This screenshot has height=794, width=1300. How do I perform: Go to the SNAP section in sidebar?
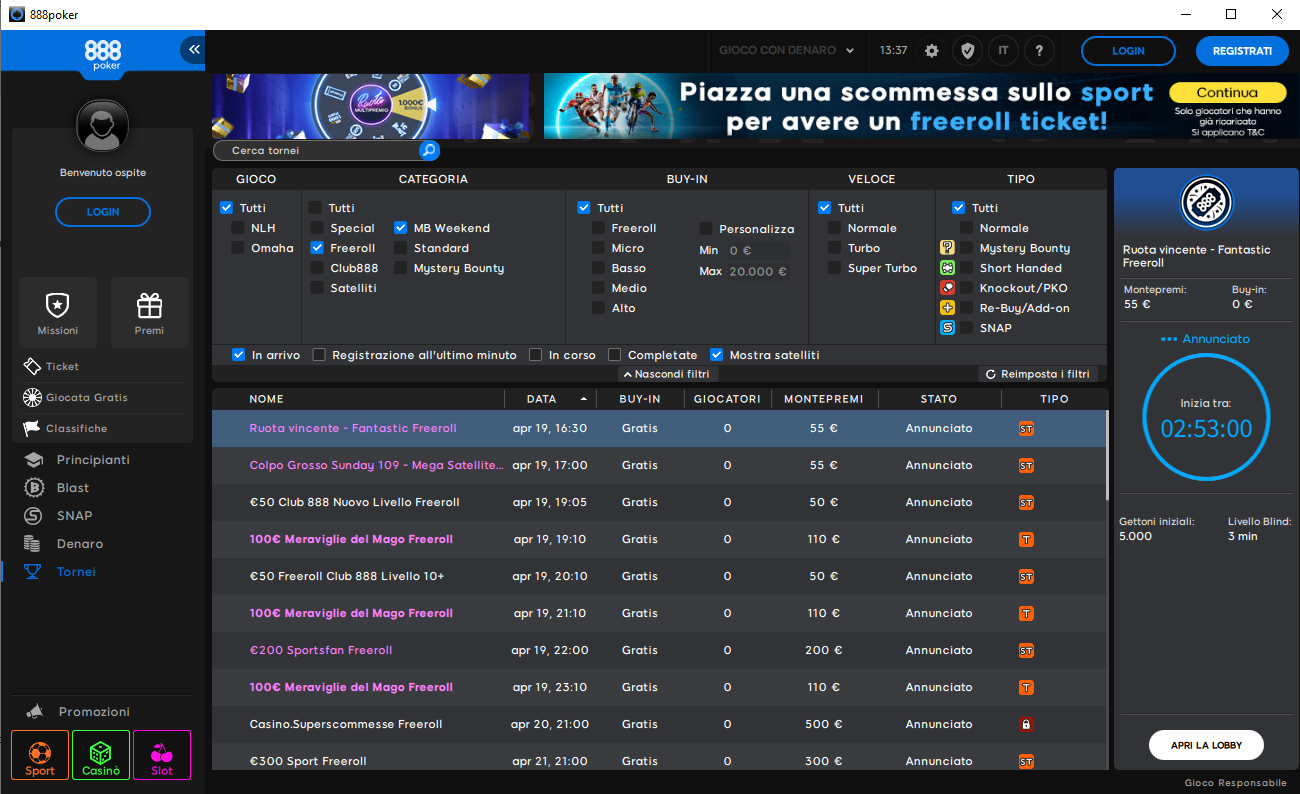[74, 516]
